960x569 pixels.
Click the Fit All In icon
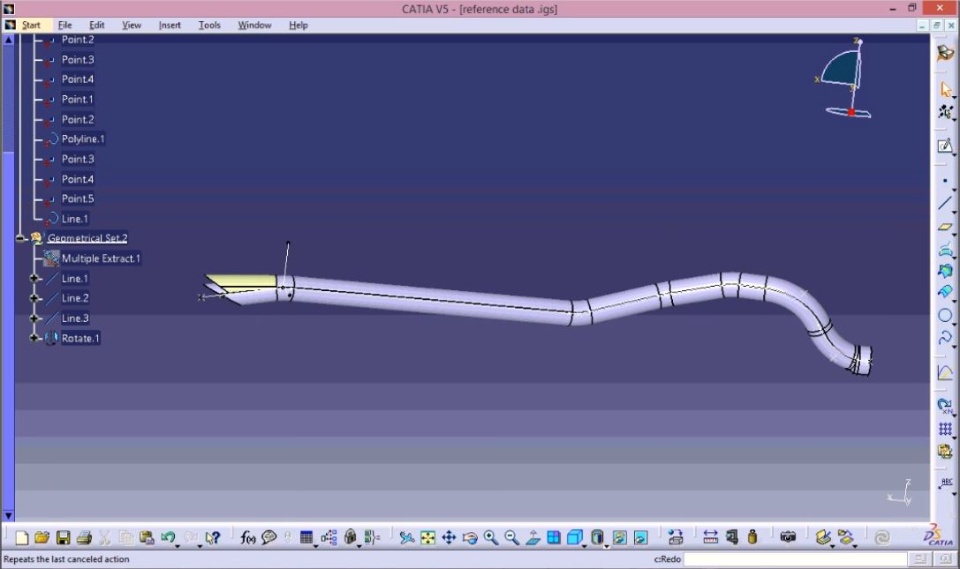pos(428,538)
